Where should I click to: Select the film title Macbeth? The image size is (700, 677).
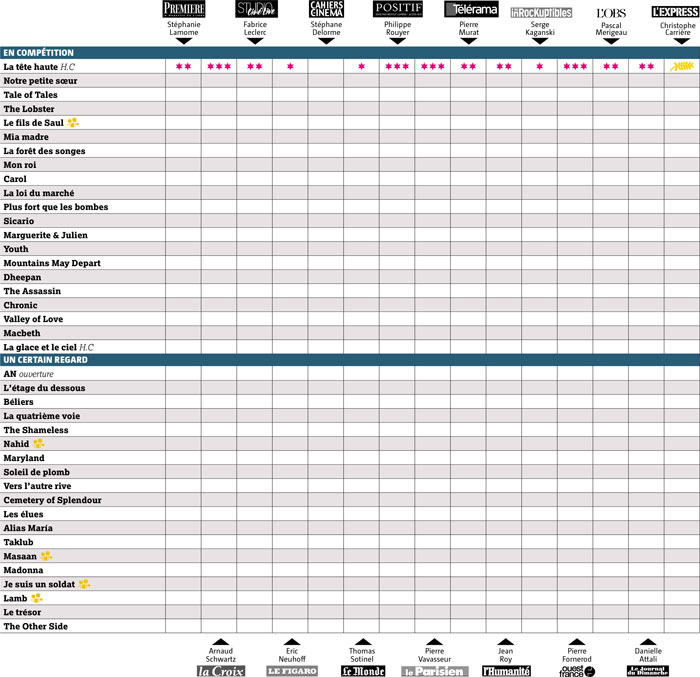(x=22, y=333)
